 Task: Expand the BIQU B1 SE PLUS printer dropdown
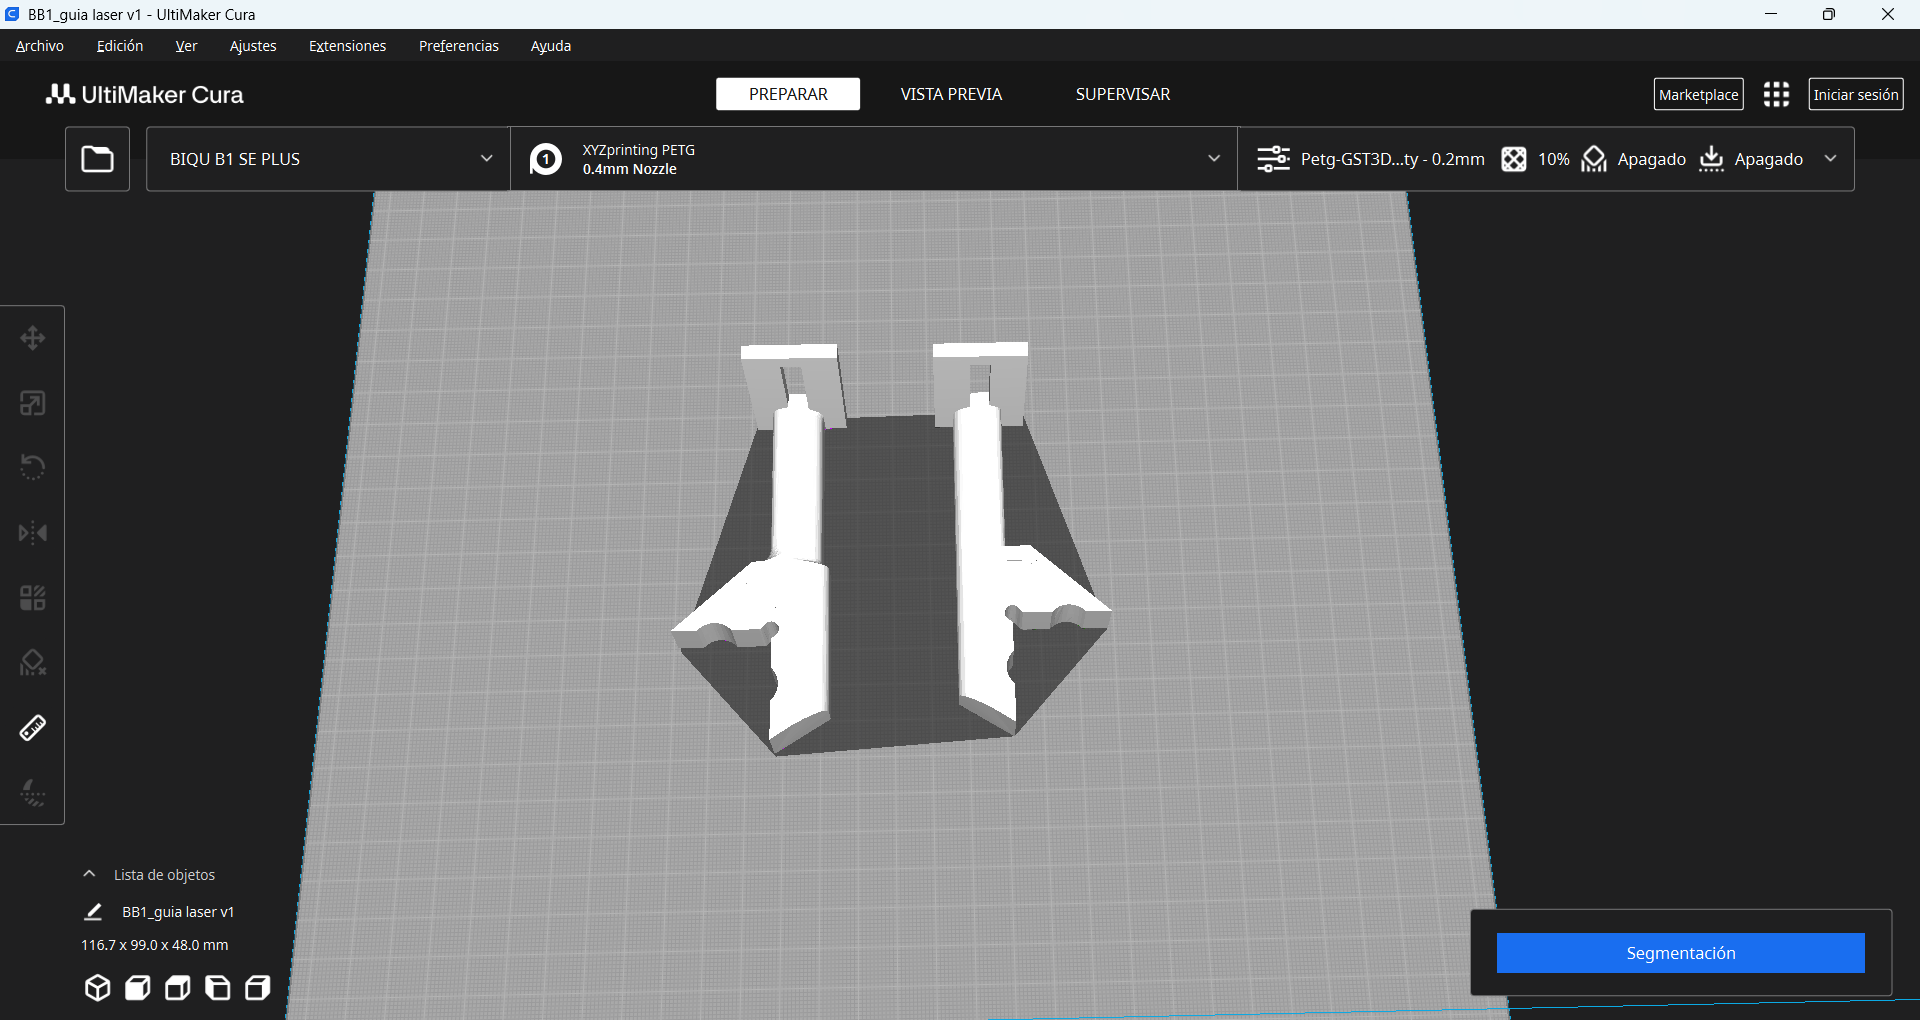328,159
